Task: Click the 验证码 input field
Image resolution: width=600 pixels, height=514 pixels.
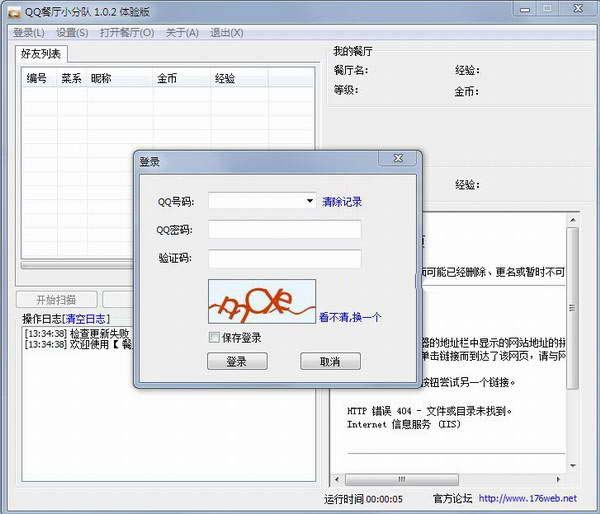Action: point(285,258)
